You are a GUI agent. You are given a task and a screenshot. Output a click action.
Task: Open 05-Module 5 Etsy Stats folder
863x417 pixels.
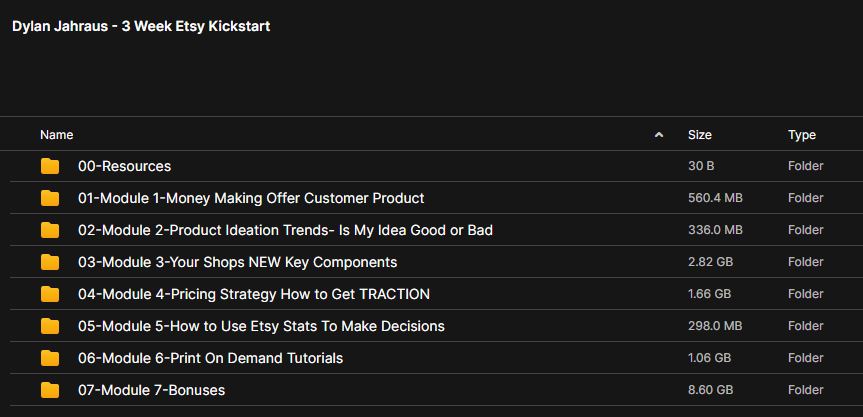(x=261, y=326)
